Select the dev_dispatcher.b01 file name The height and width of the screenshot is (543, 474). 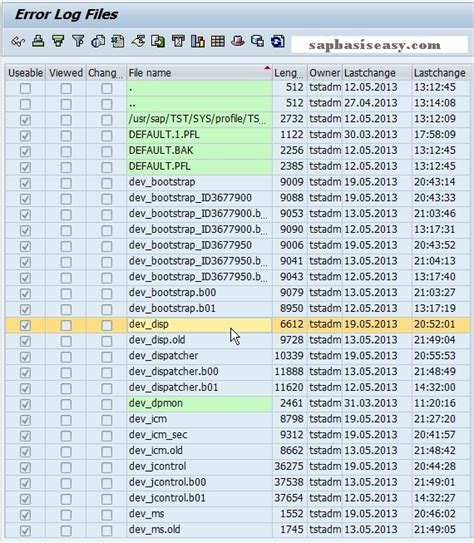[173, 387]
